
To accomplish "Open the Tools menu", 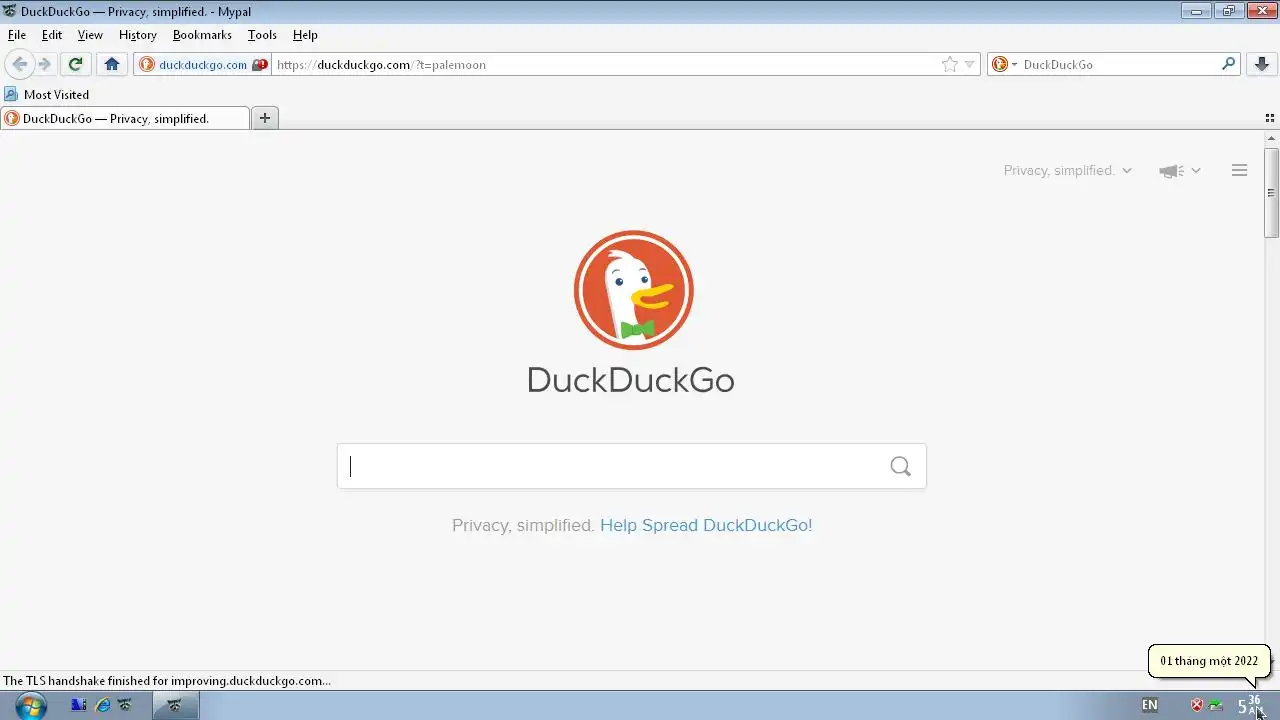I will tap(262, 34).
